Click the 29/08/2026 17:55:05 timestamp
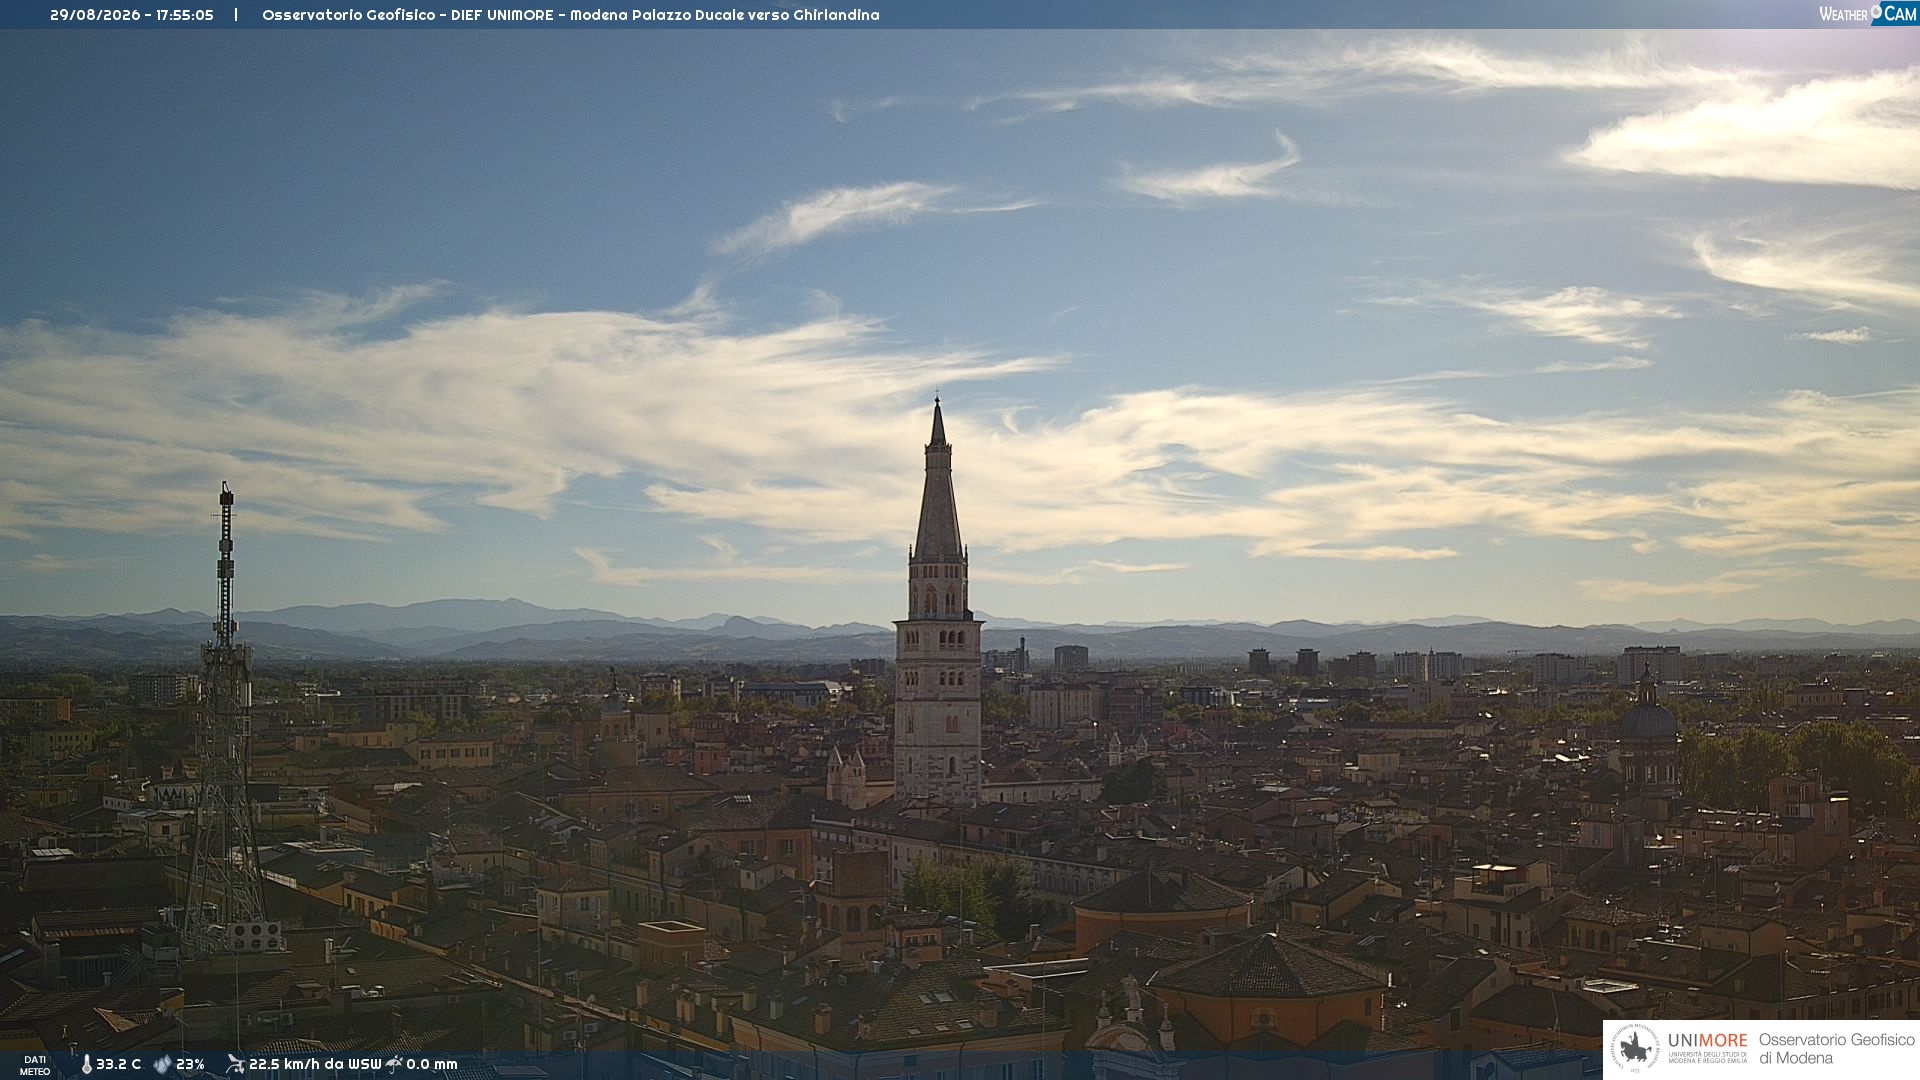 [132, 15]
